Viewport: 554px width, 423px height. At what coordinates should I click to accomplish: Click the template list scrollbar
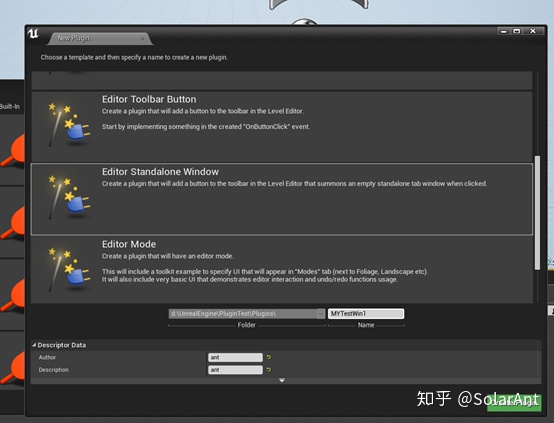(x=537, y=212)
